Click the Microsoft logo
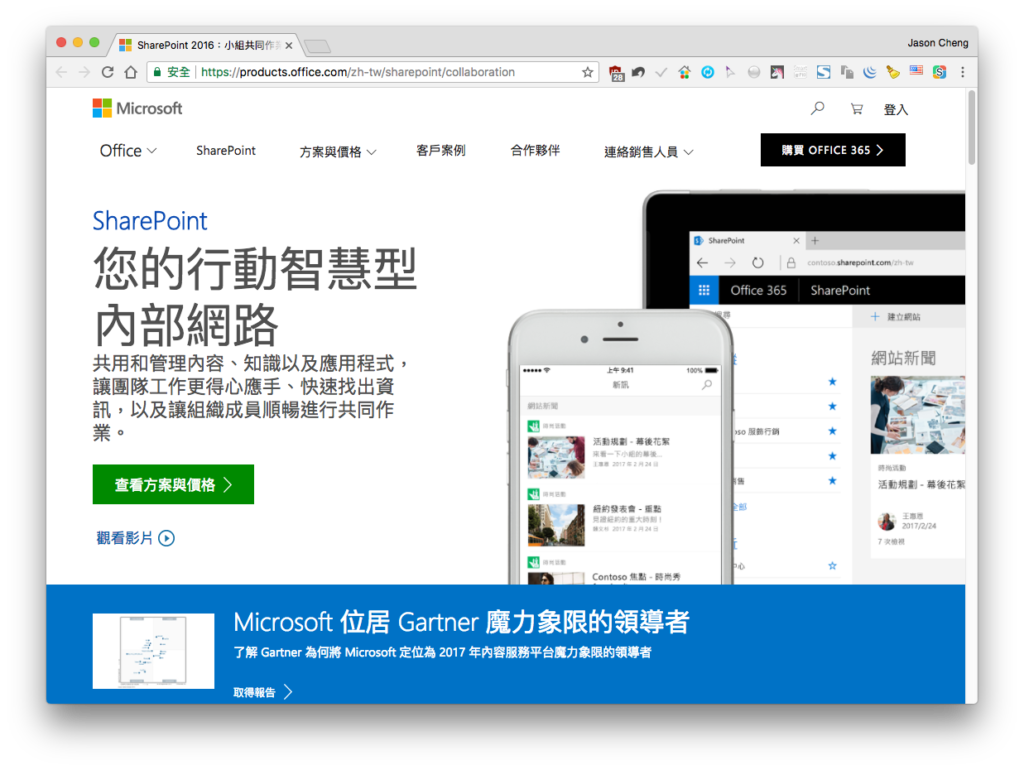1024x770 pixels. tap(137, 108)
